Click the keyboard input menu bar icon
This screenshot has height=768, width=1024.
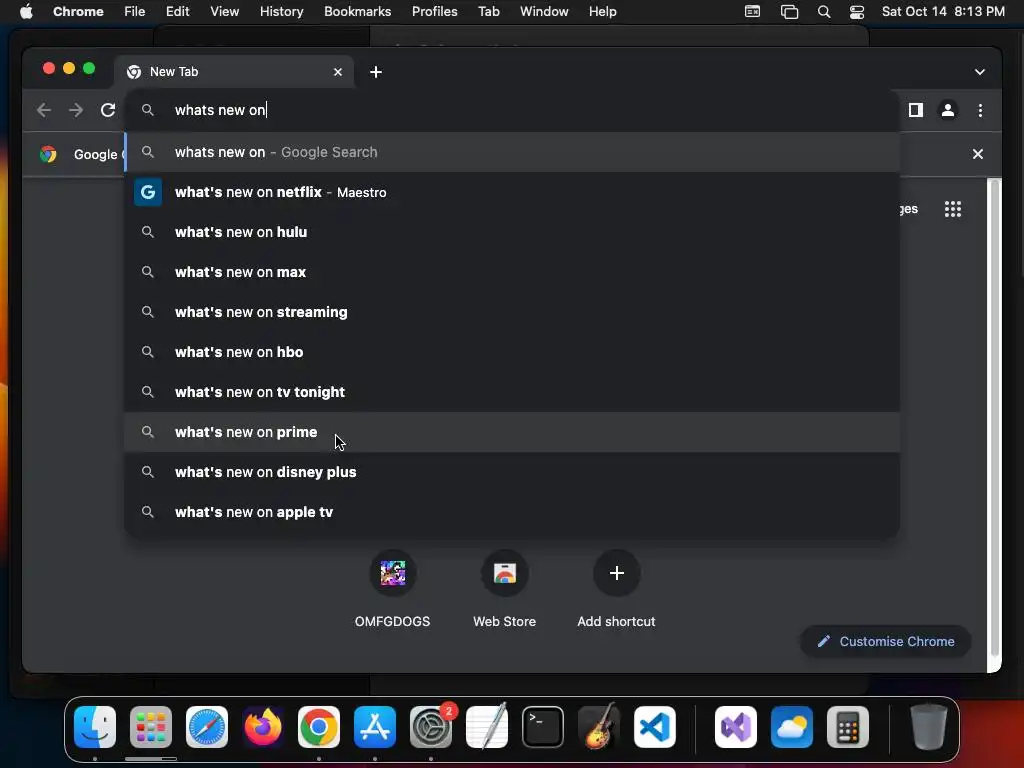click(x=752, y=12)
